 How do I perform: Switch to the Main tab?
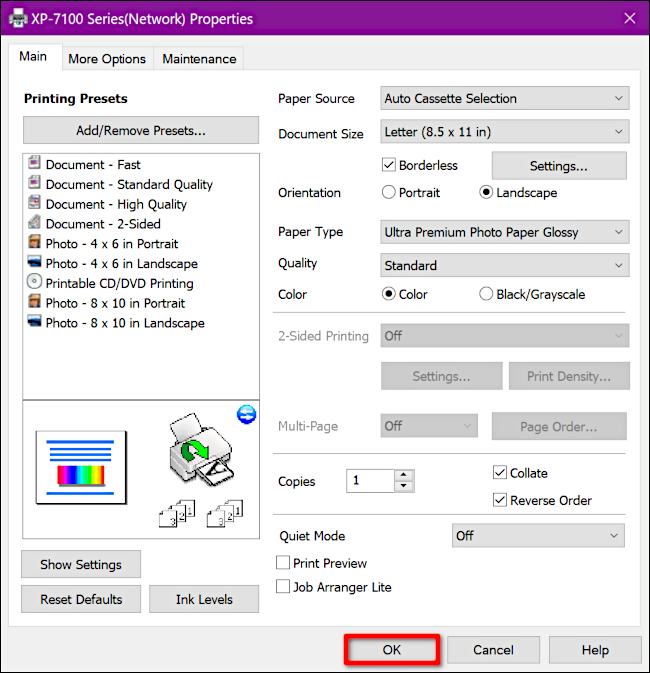click(33, 56)
